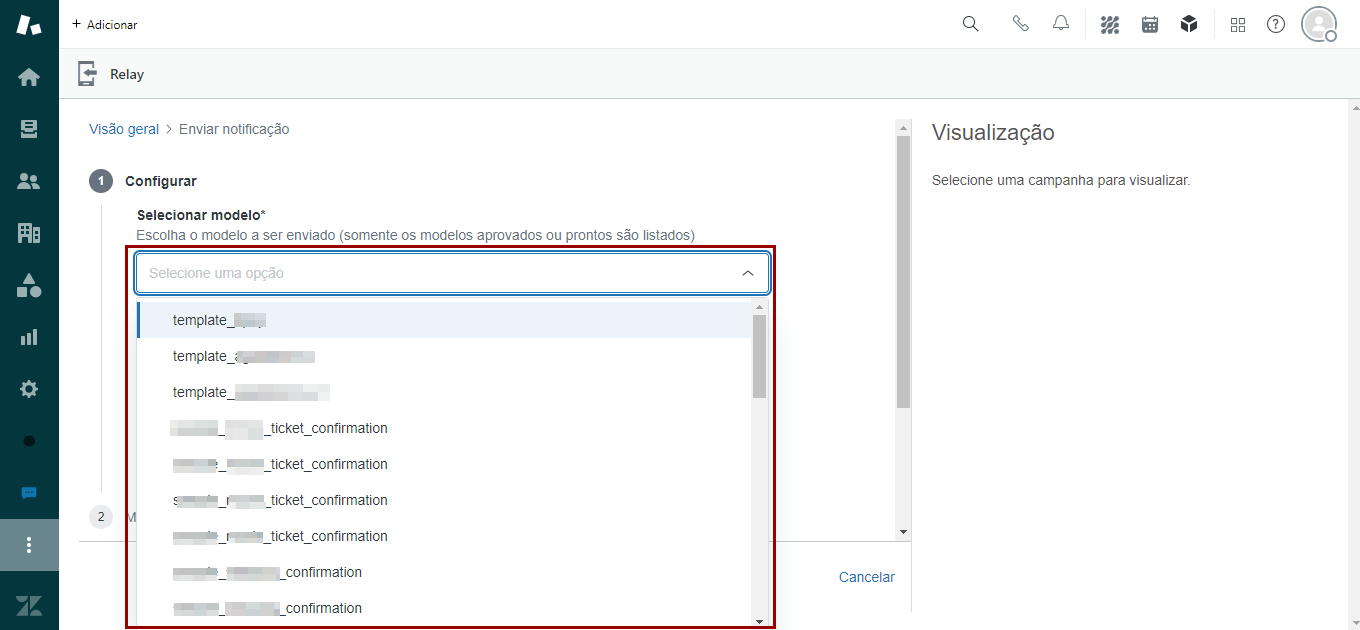Screen dimensions: 1360x630
Task: Open Organizations building icon
Action: (x=29, y=233)
